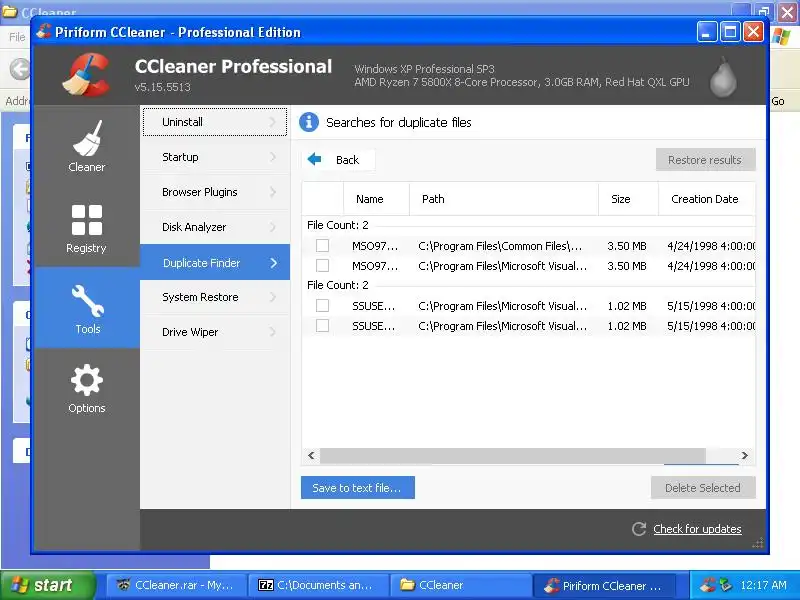Viewport: 800px width, 600px height.
Task: Click the first File Count: 2 group header
Action: pos(338,225)
